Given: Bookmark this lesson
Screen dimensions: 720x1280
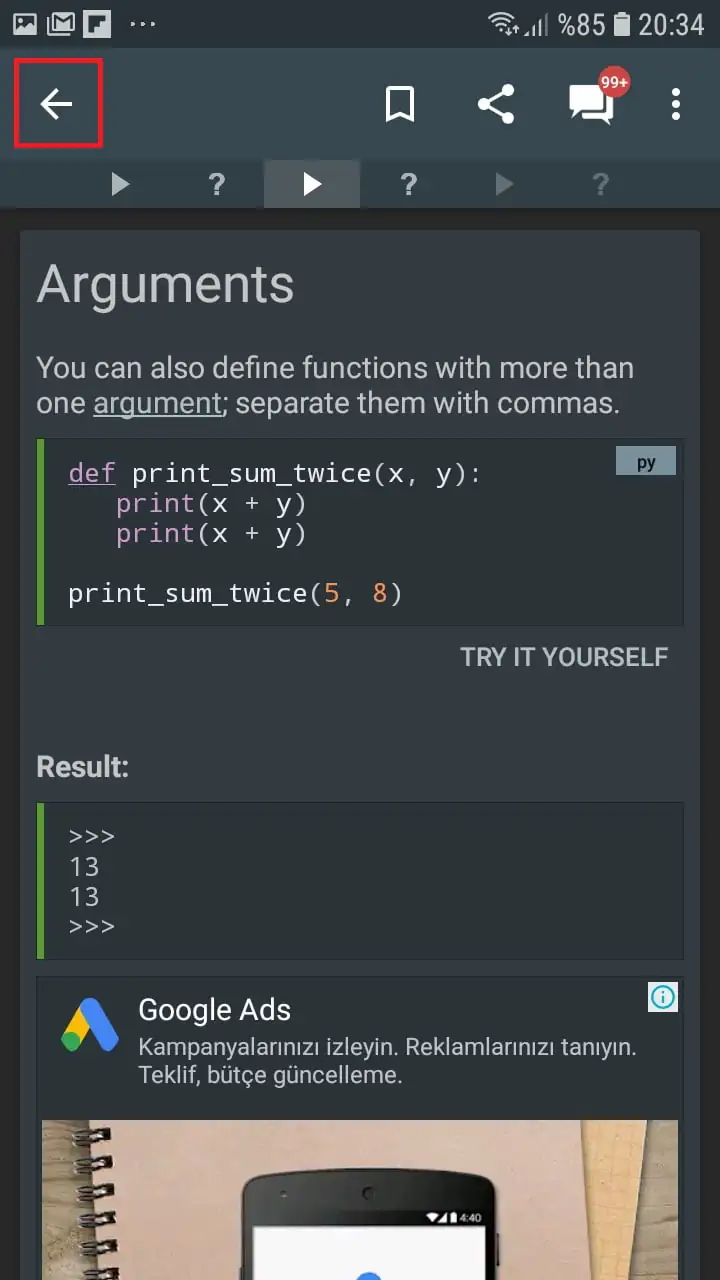Looking at the screenshot, I should (x=400, y=104).
